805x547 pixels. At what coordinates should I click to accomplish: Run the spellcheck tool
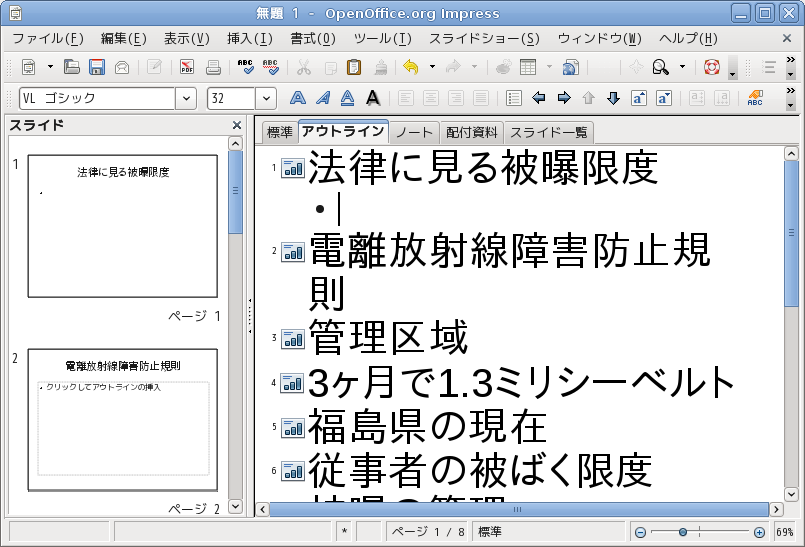click(x=246, y=68)
